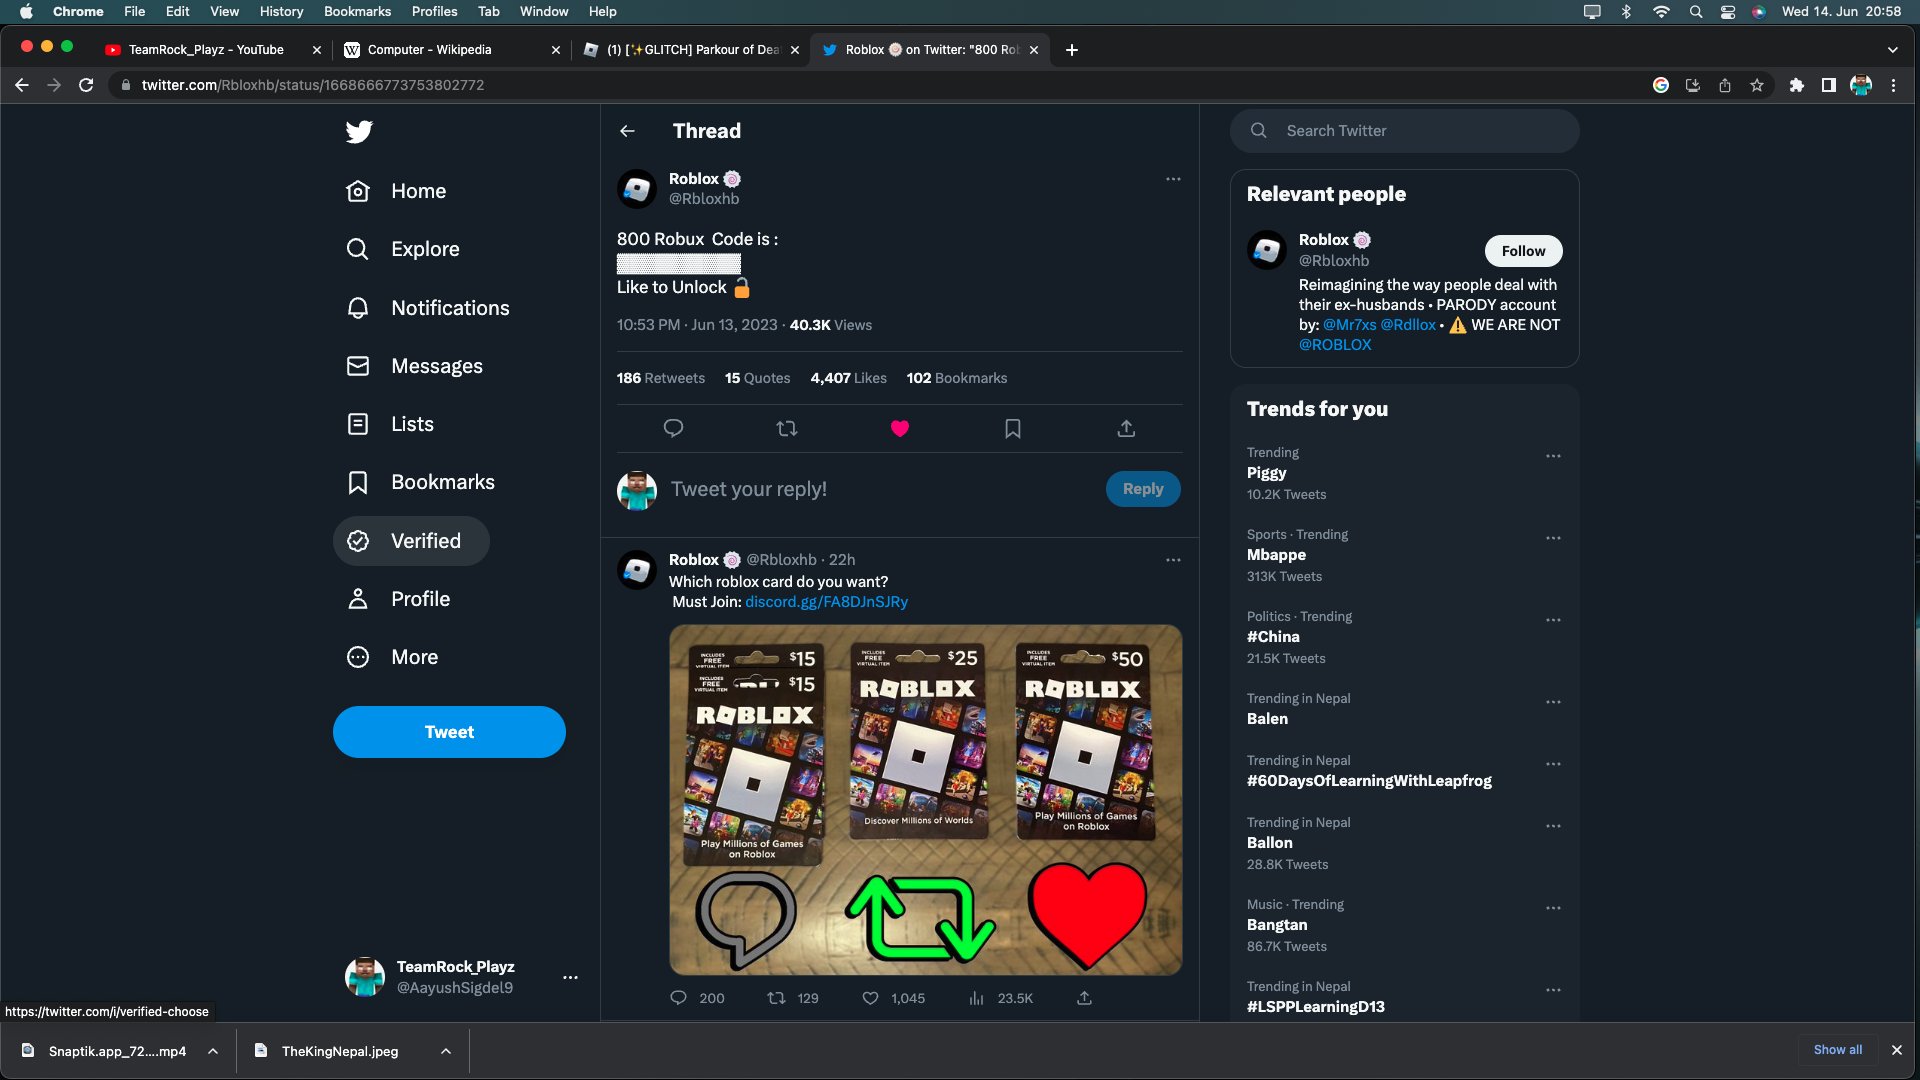Image resolution: width=1920 pixels, height=1080 pixels.
Task: Open the Roblox gift cards image
Action: click(925, 800)
